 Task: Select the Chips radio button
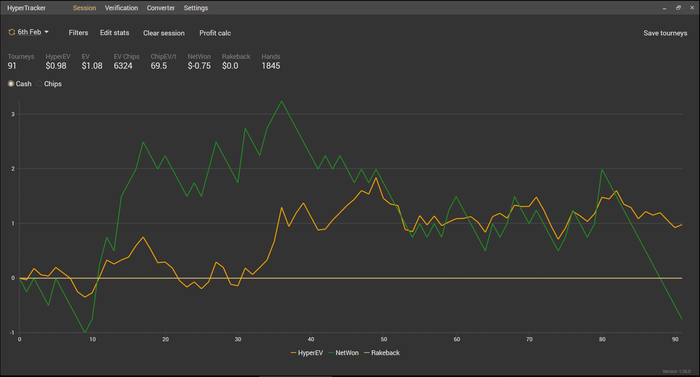tap(39, 84)
